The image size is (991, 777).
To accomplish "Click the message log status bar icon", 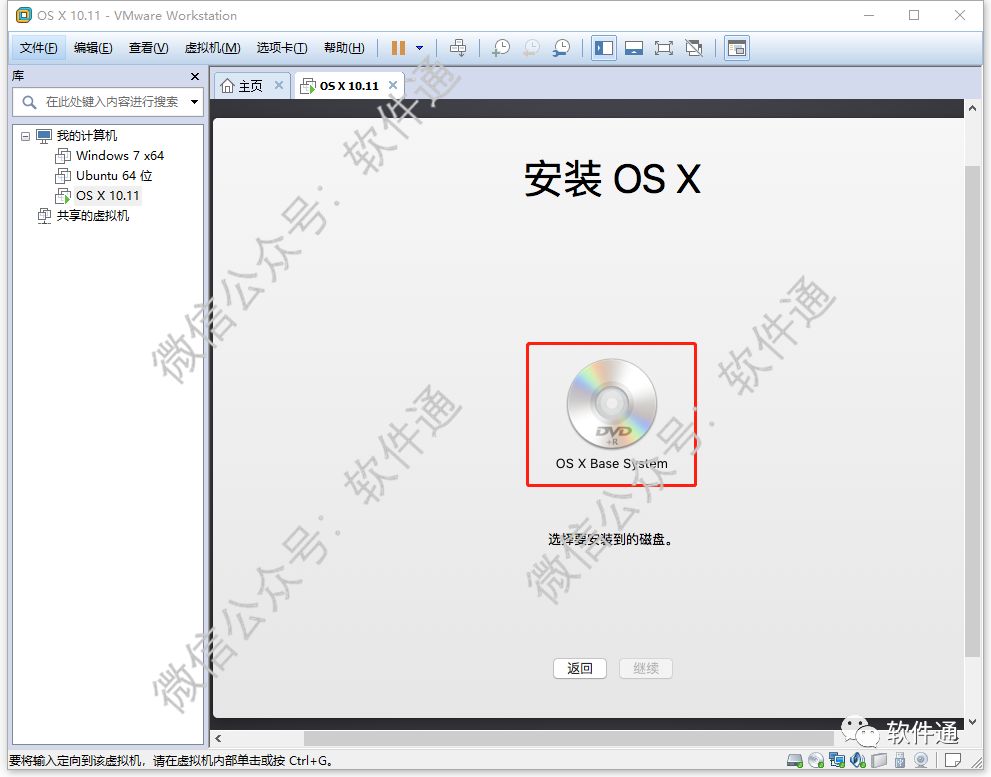I will 953,760.
